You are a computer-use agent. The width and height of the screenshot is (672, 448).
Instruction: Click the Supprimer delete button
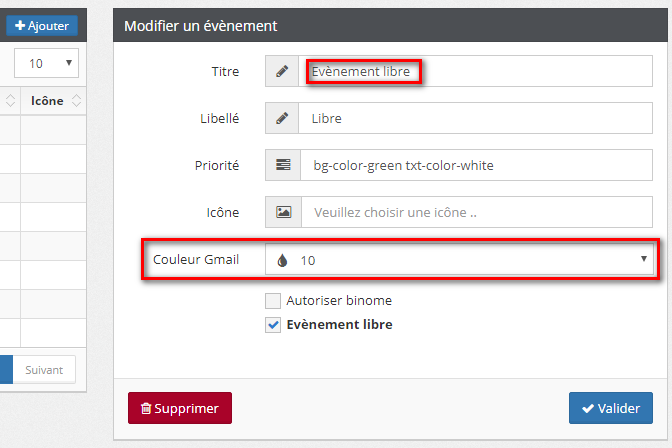[x=180, y=408]
